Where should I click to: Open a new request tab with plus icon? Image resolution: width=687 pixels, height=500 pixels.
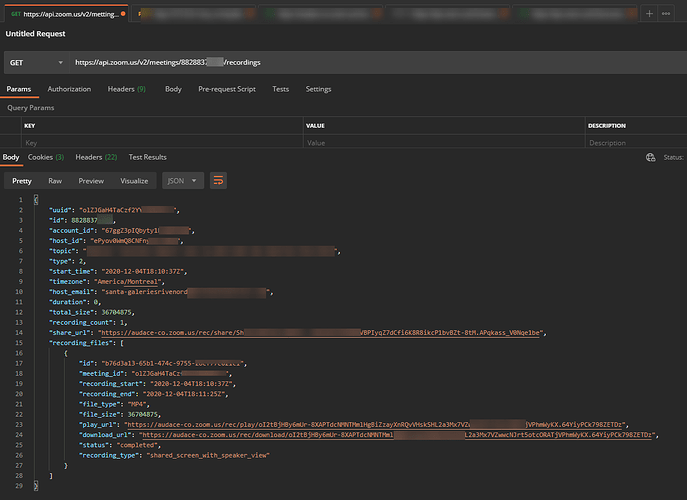pyautogui.click(x=650, y=13)
